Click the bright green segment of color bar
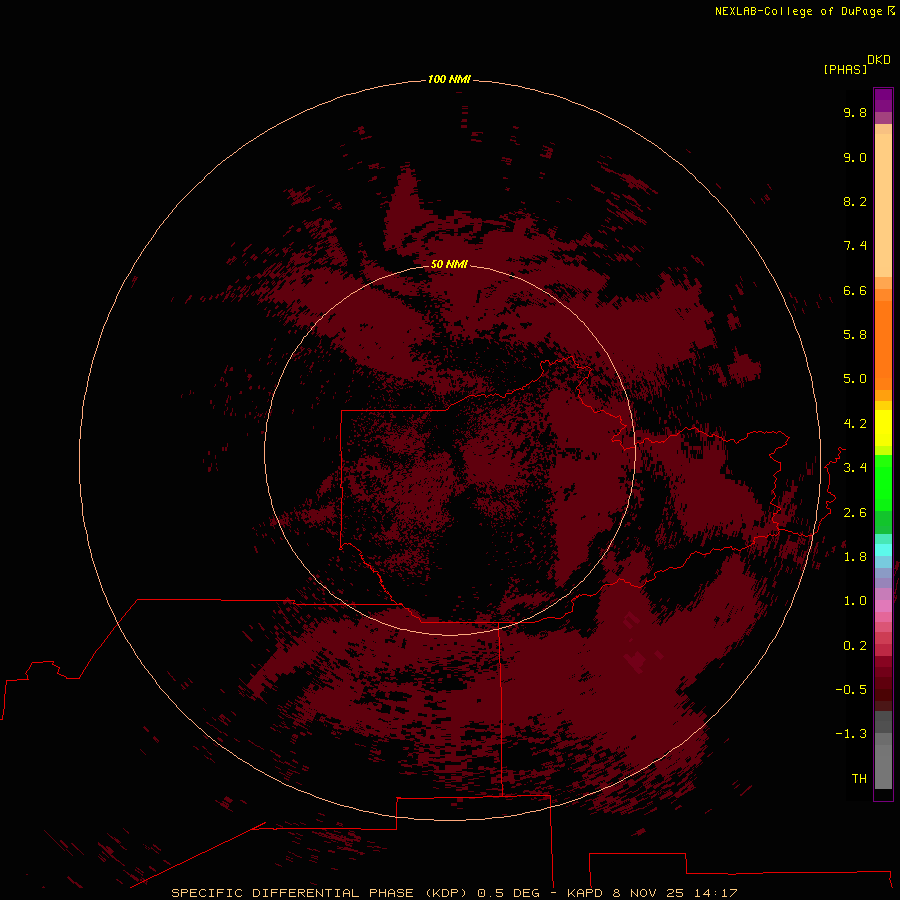900x900 pixels. click(x=883, y=482)
